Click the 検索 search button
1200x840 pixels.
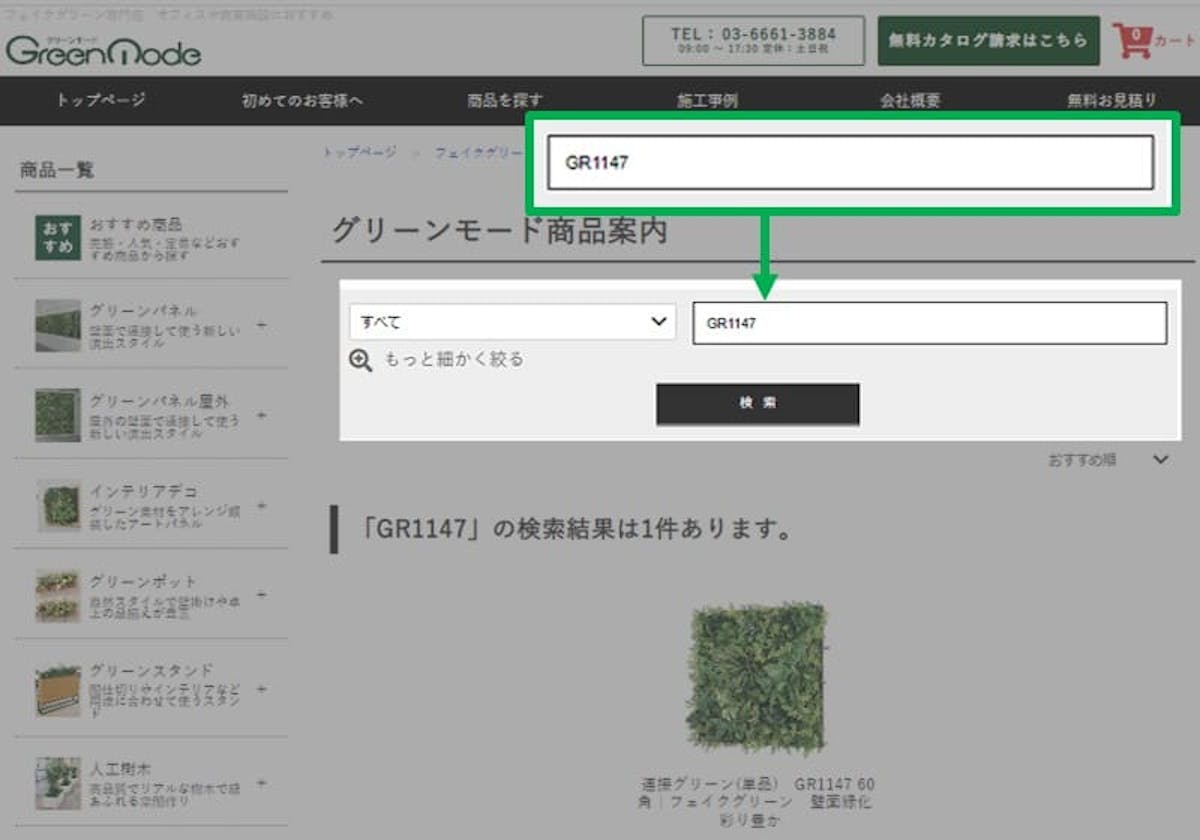pos(757,404)
